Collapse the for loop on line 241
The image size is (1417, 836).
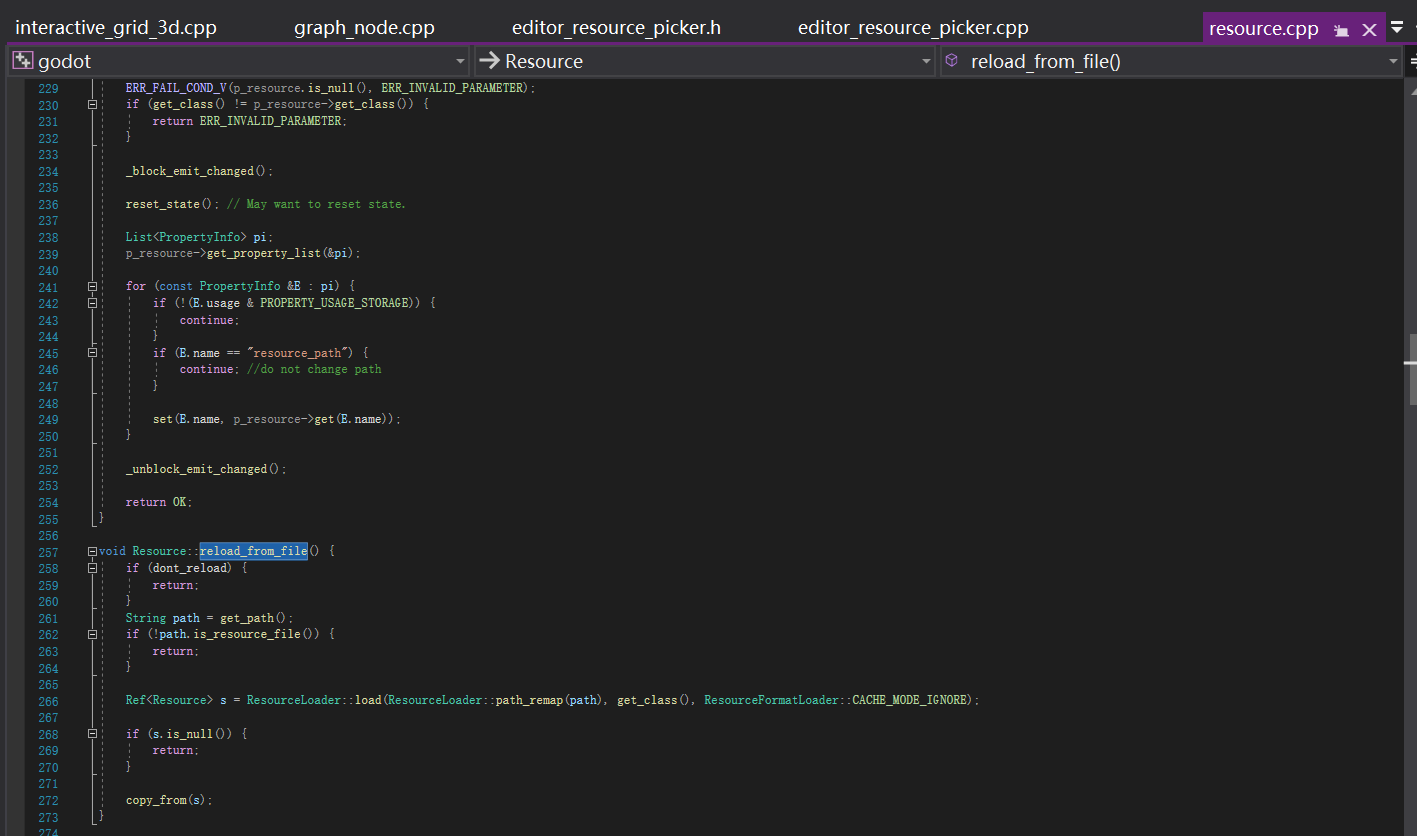92,287
